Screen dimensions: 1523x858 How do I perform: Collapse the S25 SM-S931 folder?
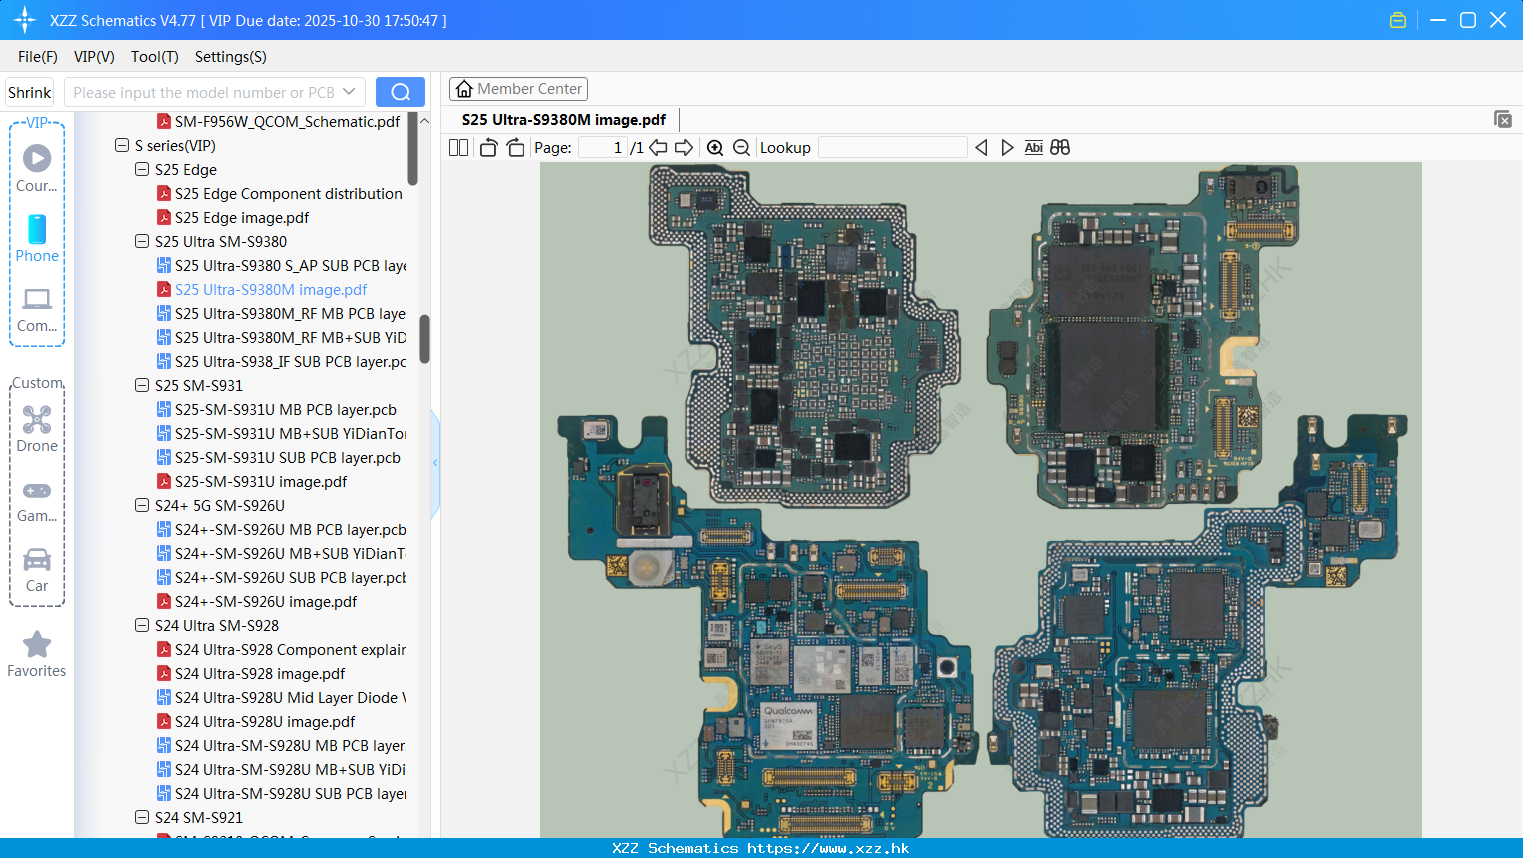click(x=142, y=385)
